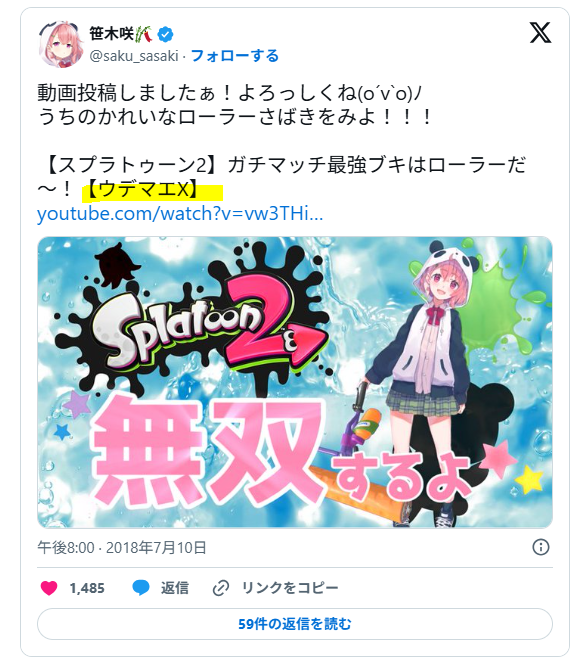Open the info circle icon
Image resolution: width=580 pixels, height=672 pixels.
point(541,547)
